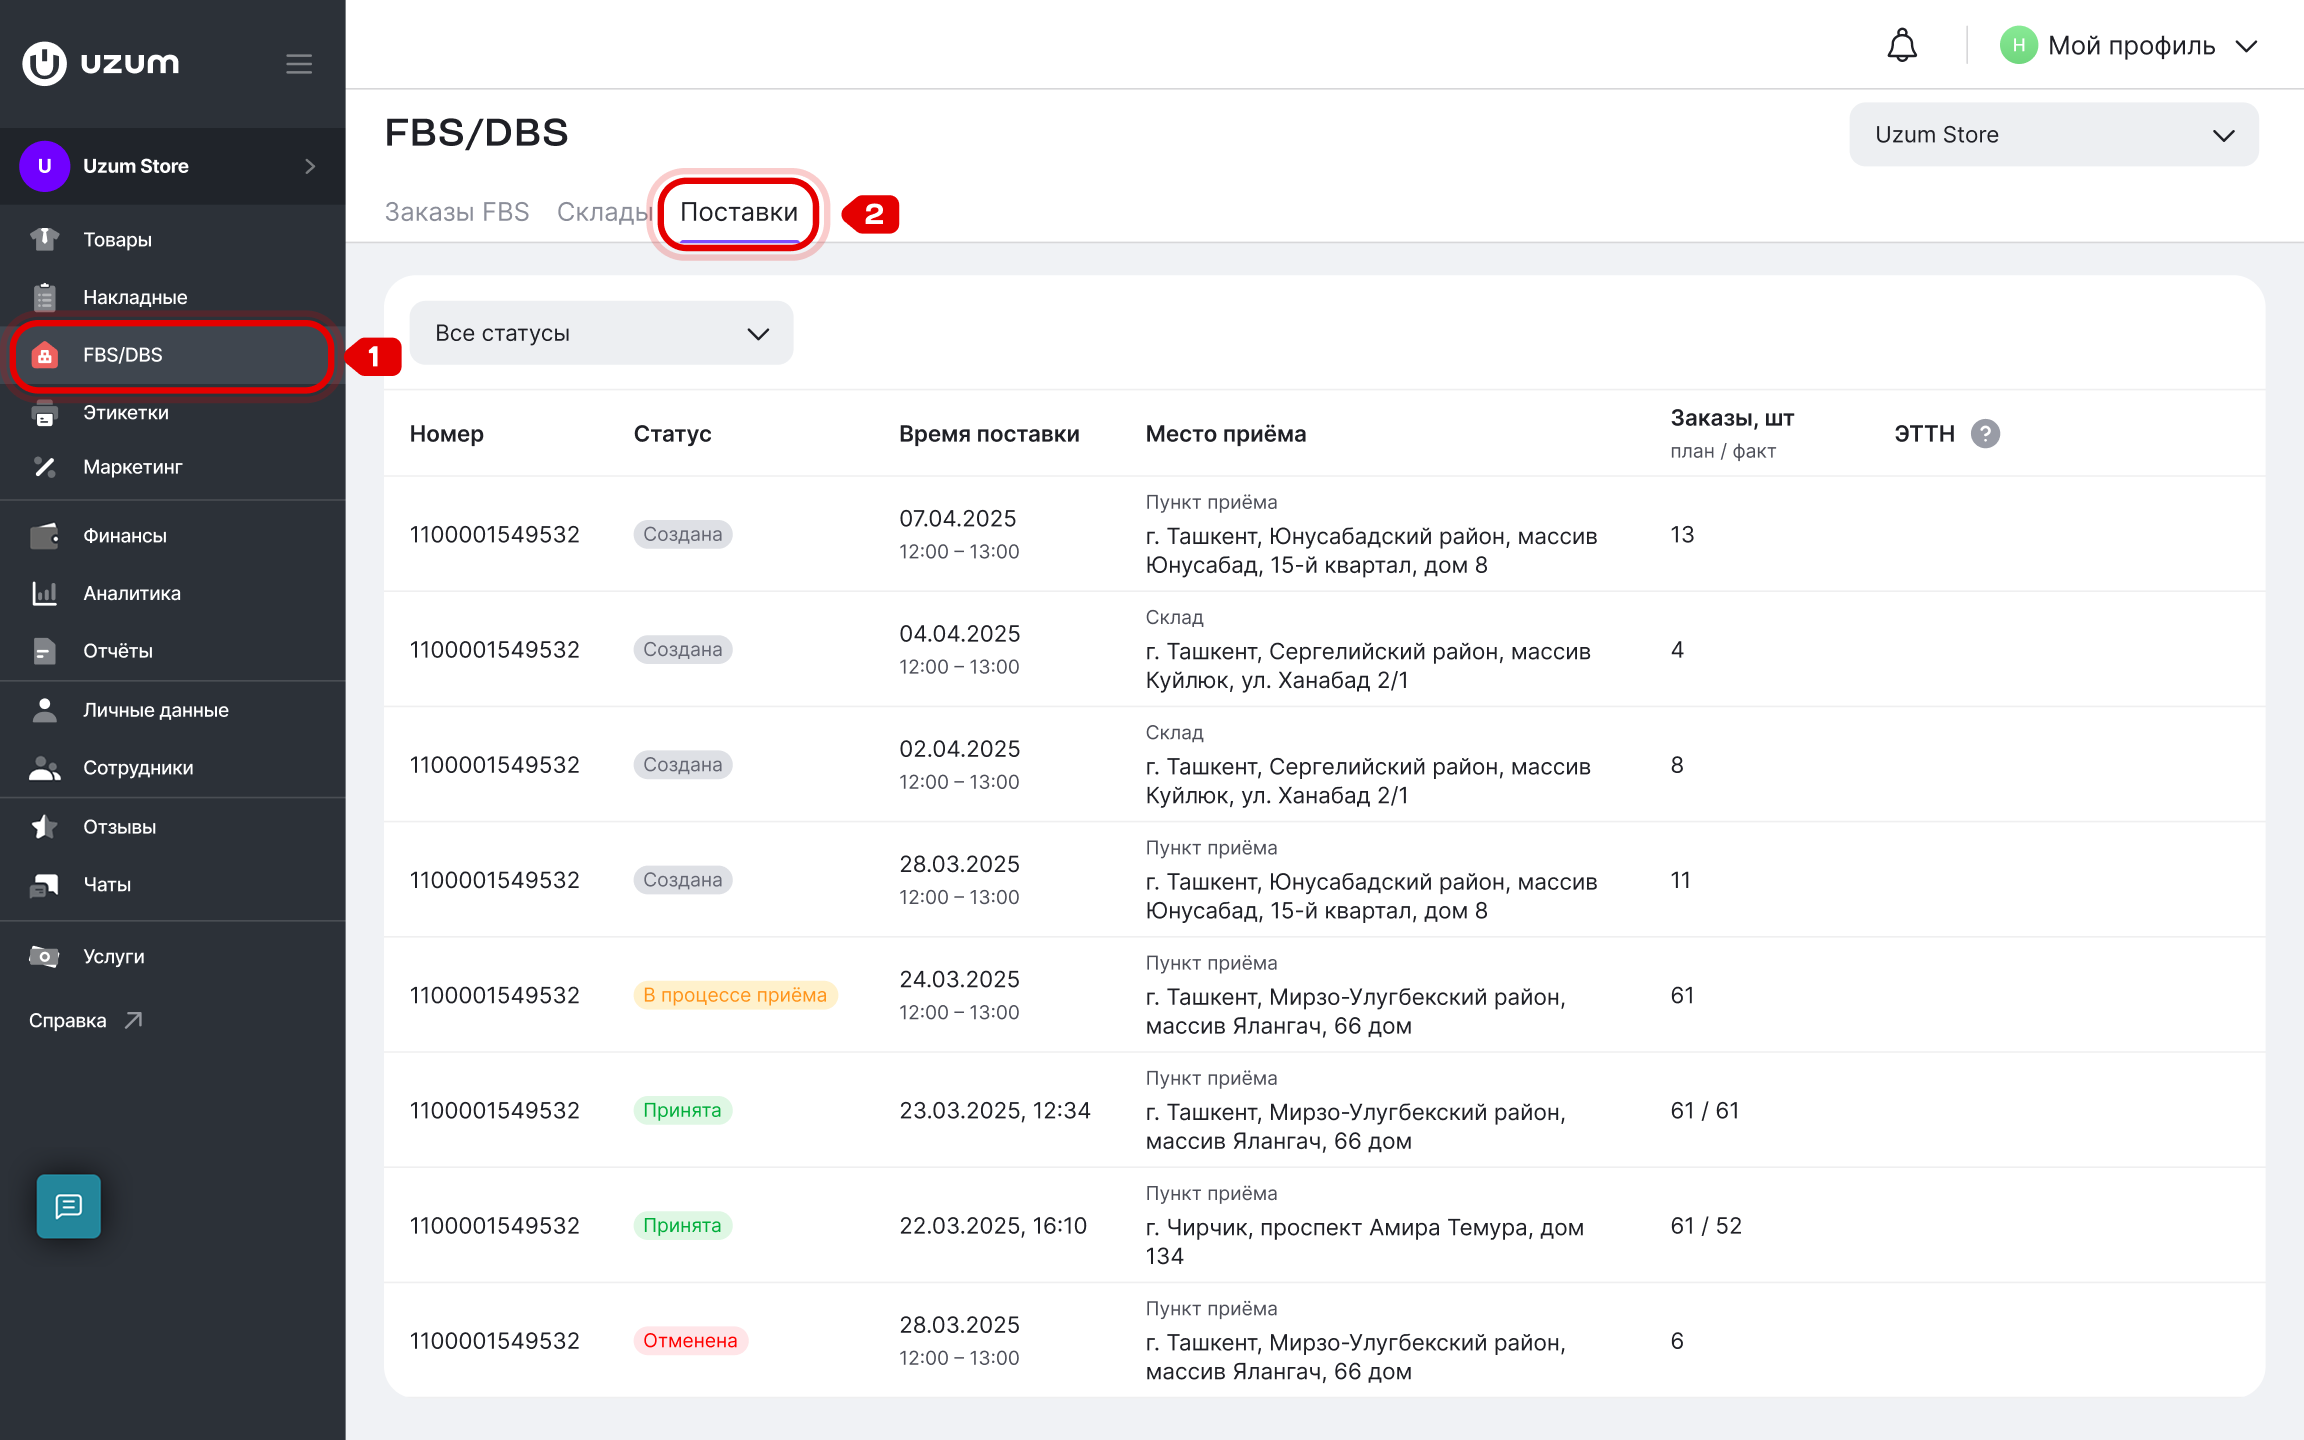This screenshot has width=2304, height=1440.
Task: Expand Uzum Store sidebar shop chevron
Action: click(310, 166)
